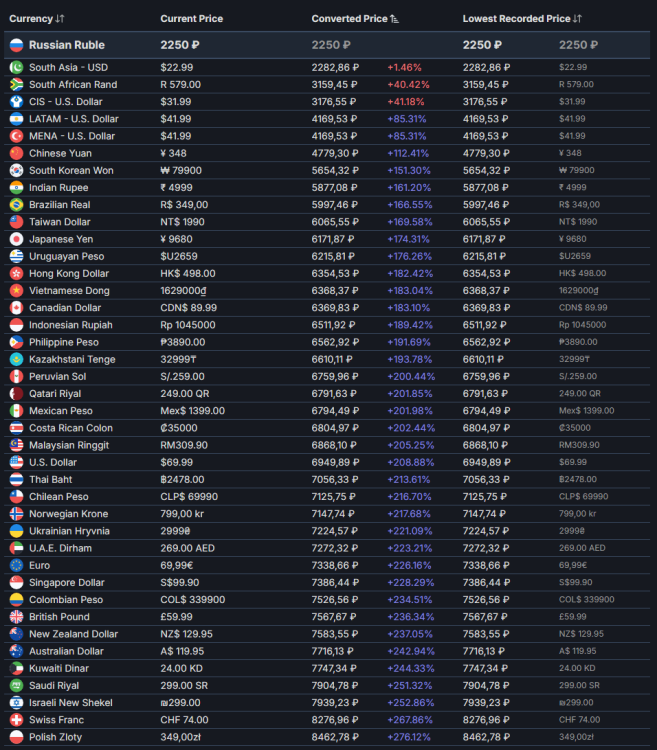
Task: Click the Japanese Yen flag icon
Action: coord(15,239)
